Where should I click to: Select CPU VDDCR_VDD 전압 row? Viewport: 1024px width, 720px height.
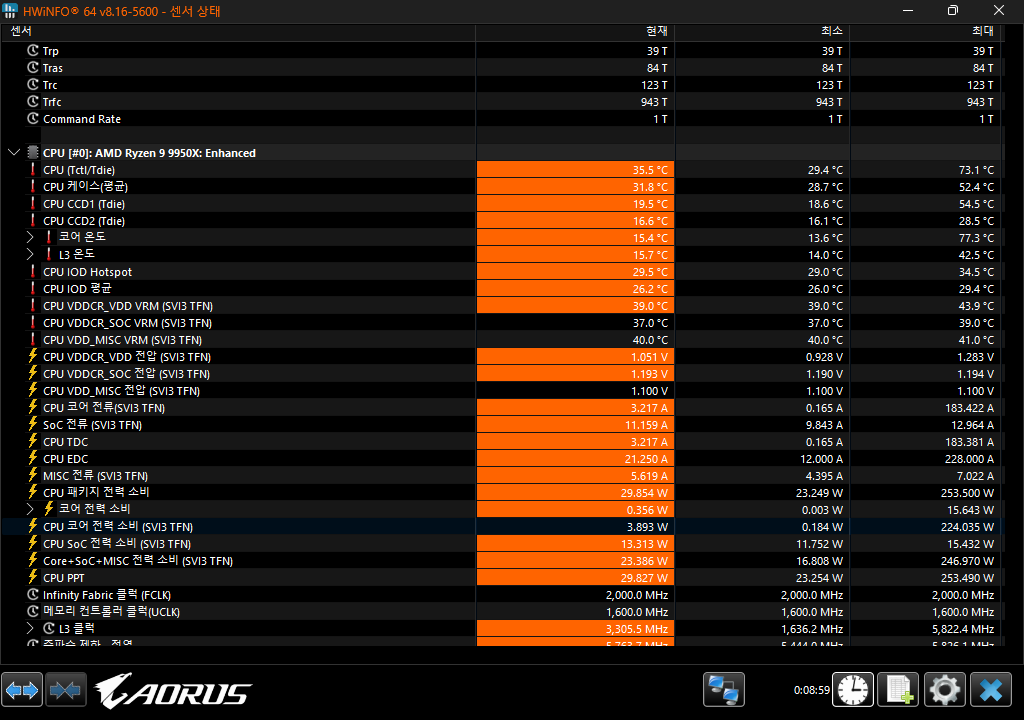[501, 356]
